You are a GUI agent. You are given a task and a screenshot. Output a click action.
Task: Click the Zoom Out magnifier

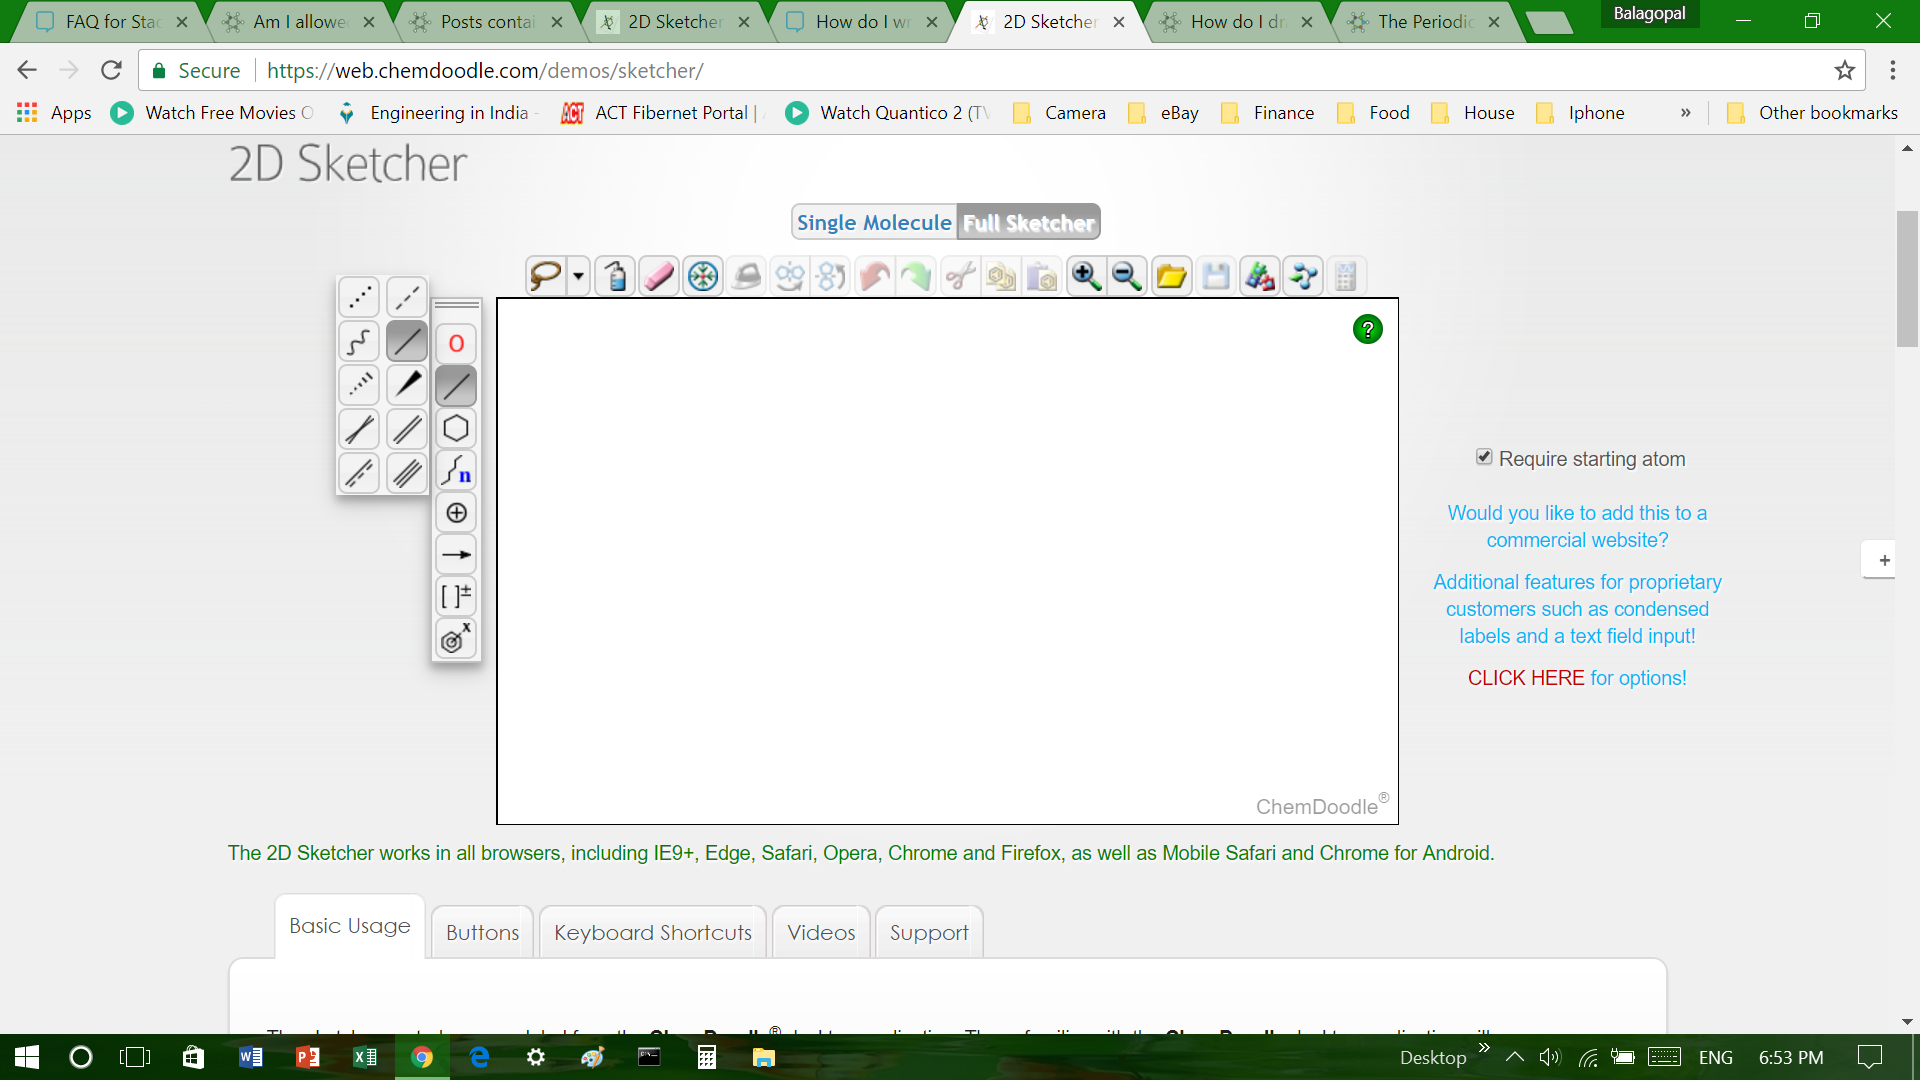pyautogui.click(x=1128, y=276)
